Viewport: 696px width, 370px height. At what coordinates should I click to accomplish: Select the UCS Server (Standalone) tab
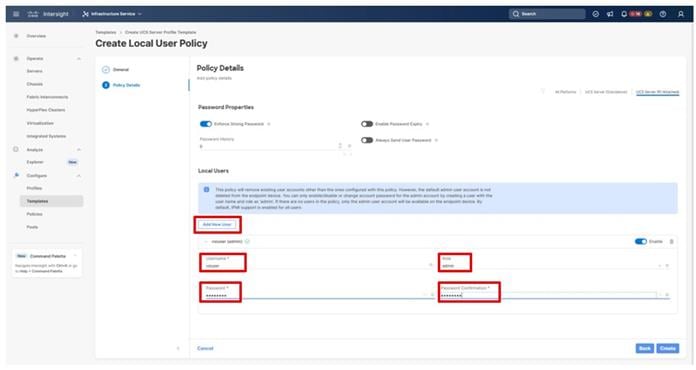coord(606,92)
